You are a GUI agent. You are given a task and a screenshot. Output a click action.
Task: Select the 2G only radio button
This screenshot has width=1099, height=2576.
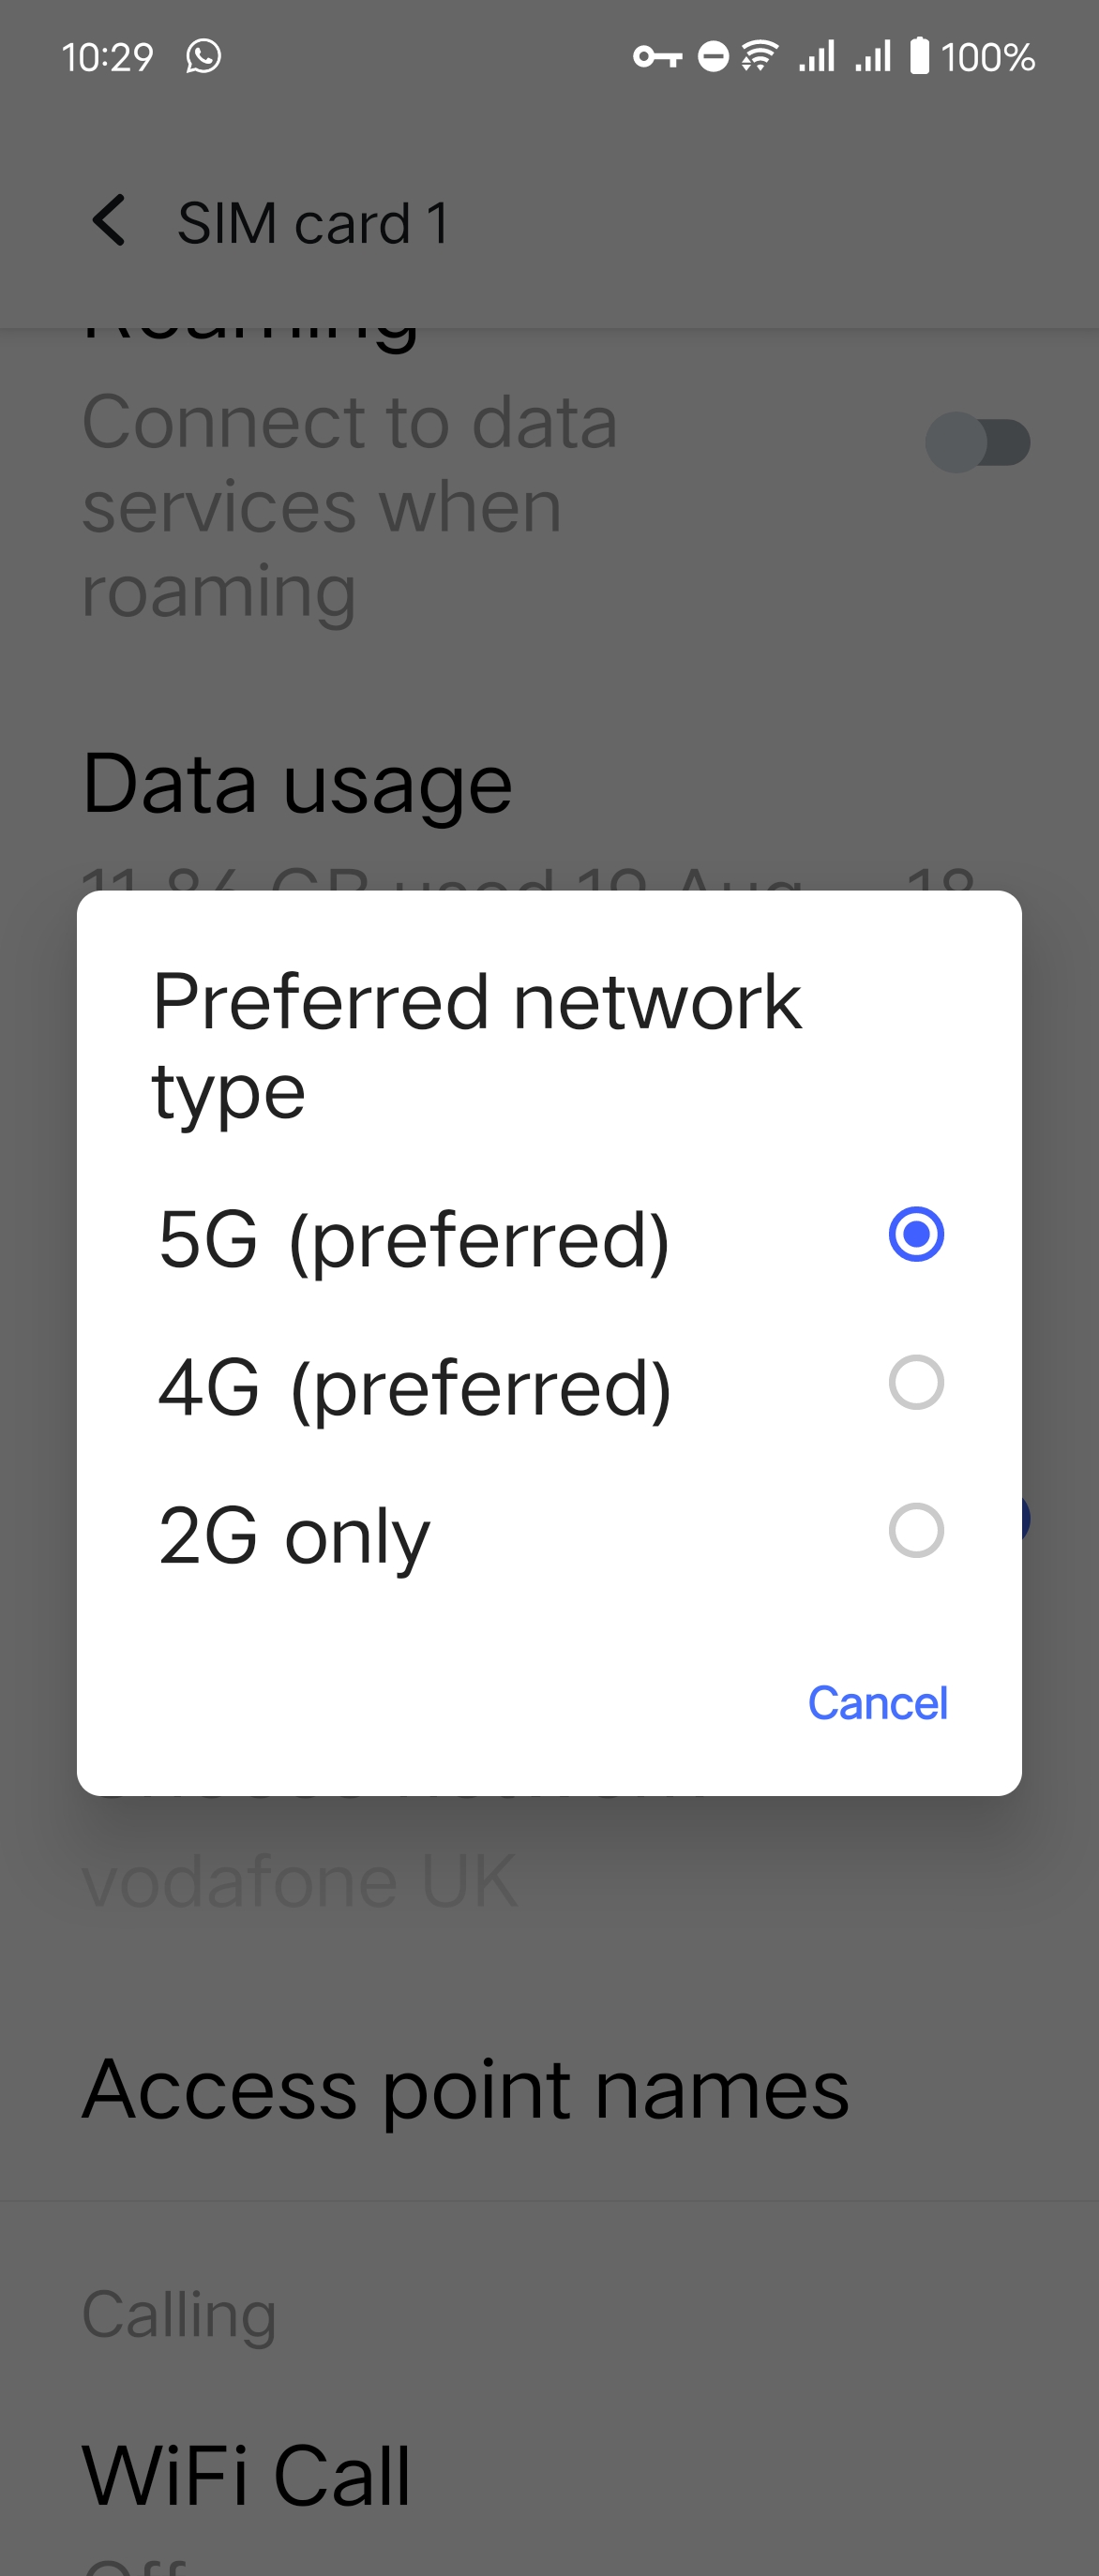coord(916,1530)
